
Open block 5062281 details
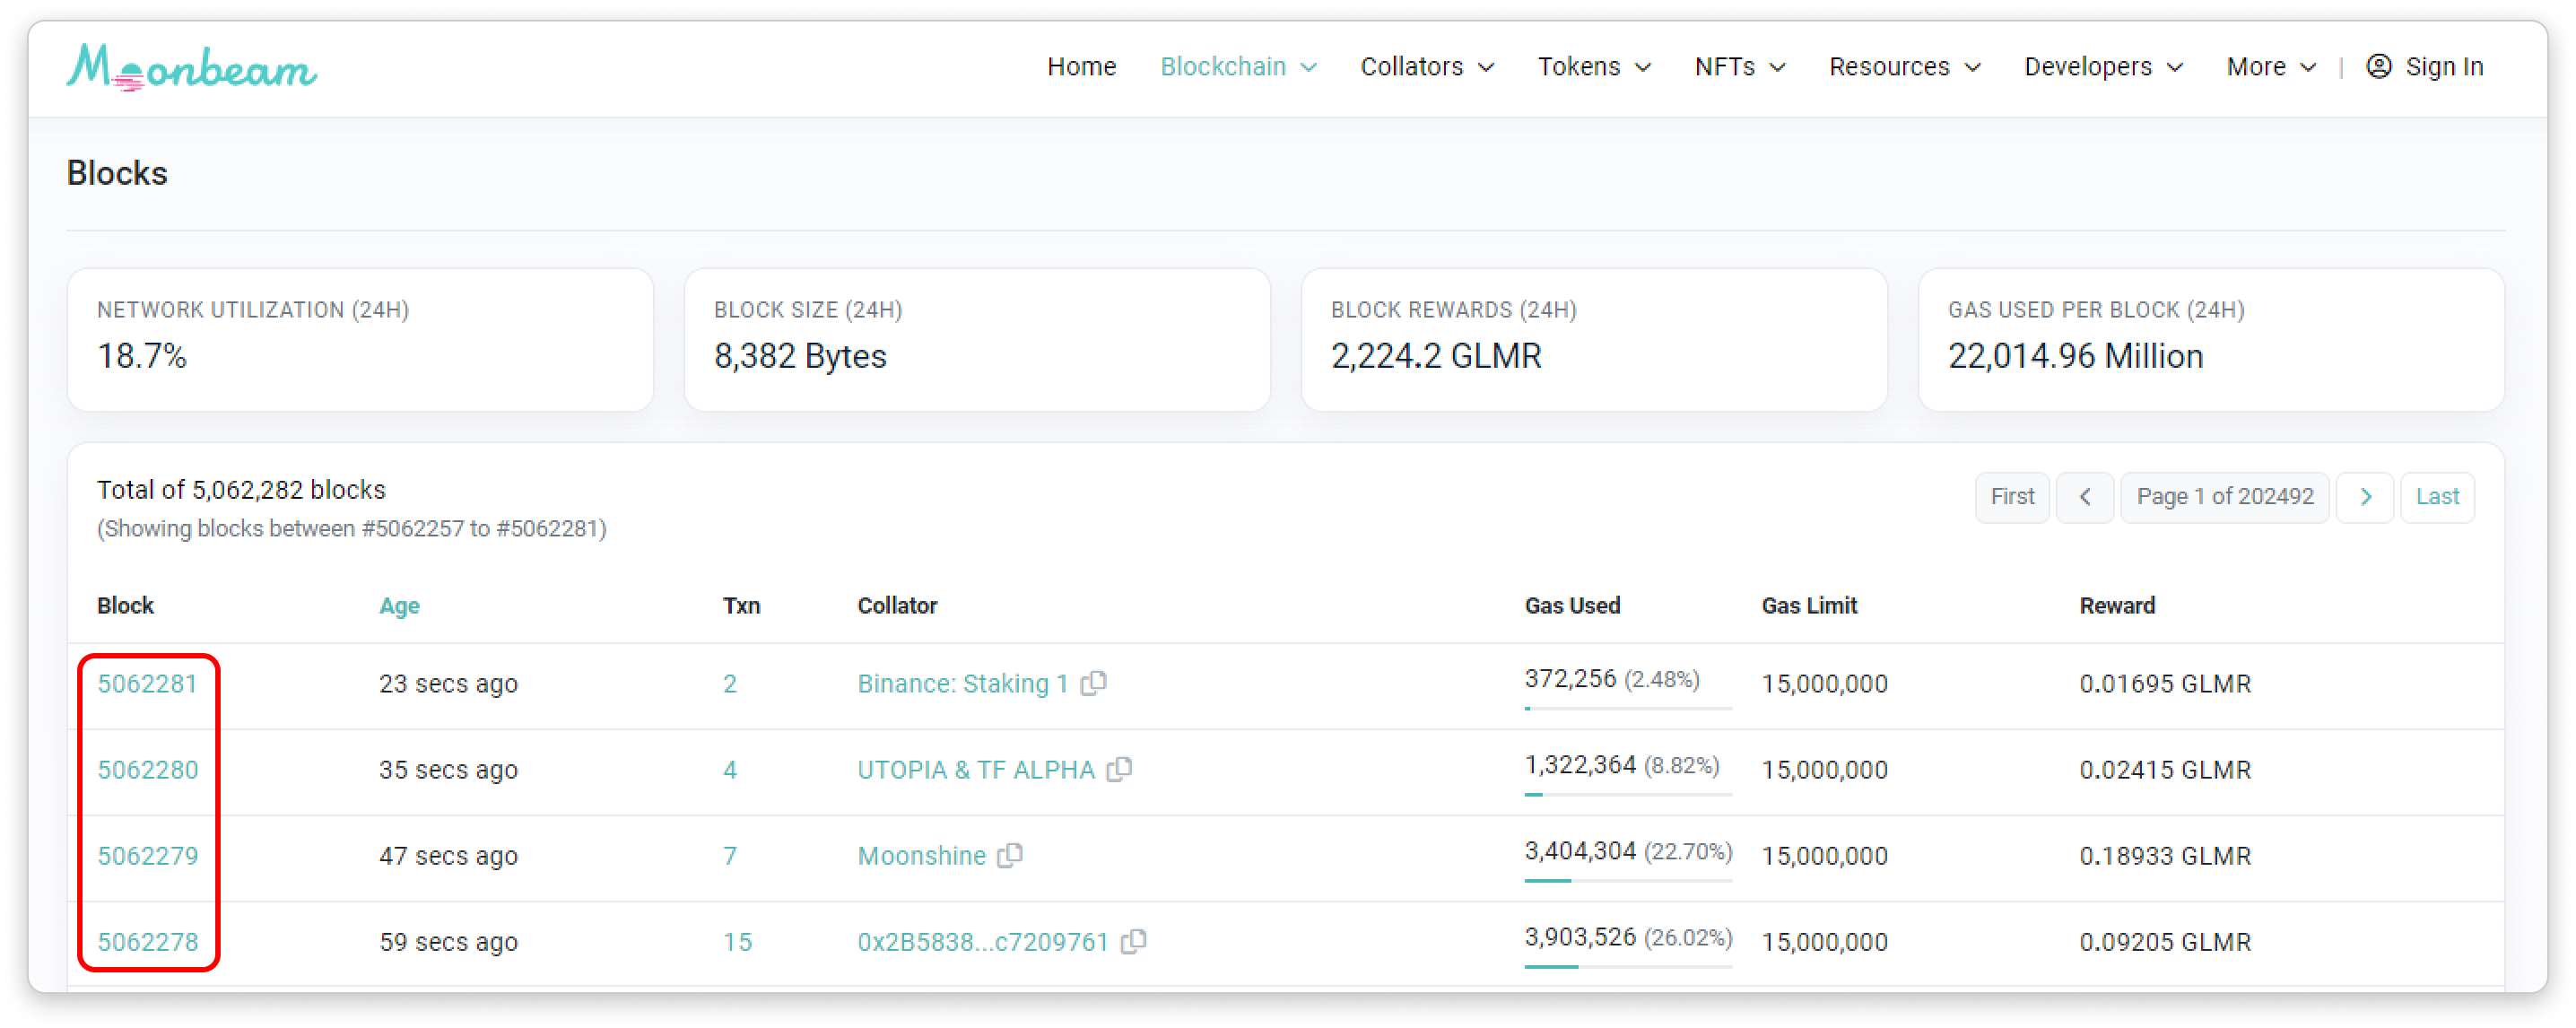coord(147,684)
